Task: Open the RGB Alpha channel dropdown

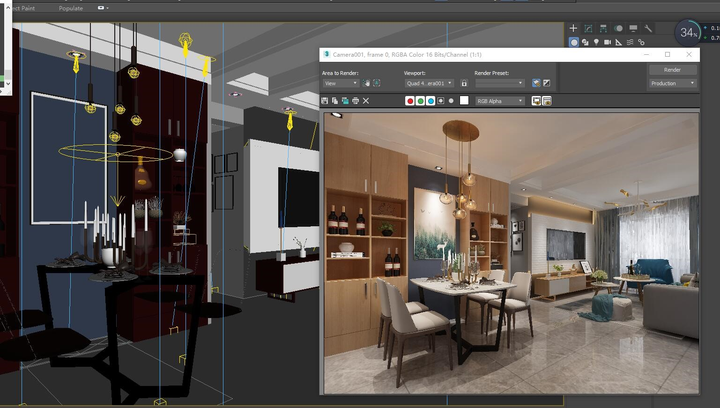Action: (500, 101)
